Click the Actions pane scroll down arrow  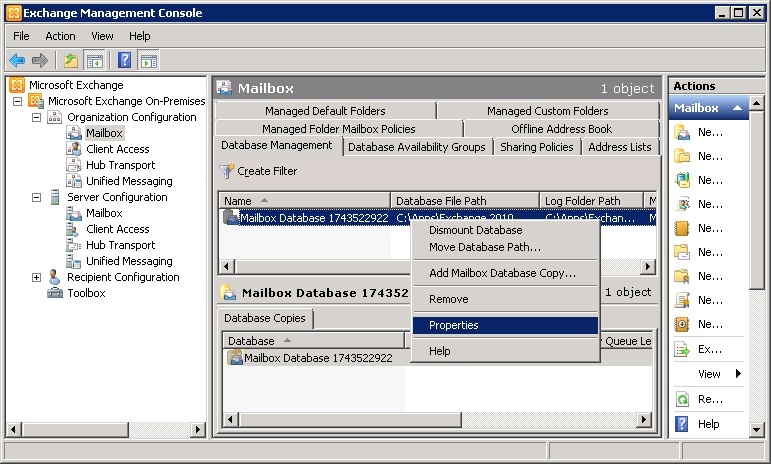(756, 430)
